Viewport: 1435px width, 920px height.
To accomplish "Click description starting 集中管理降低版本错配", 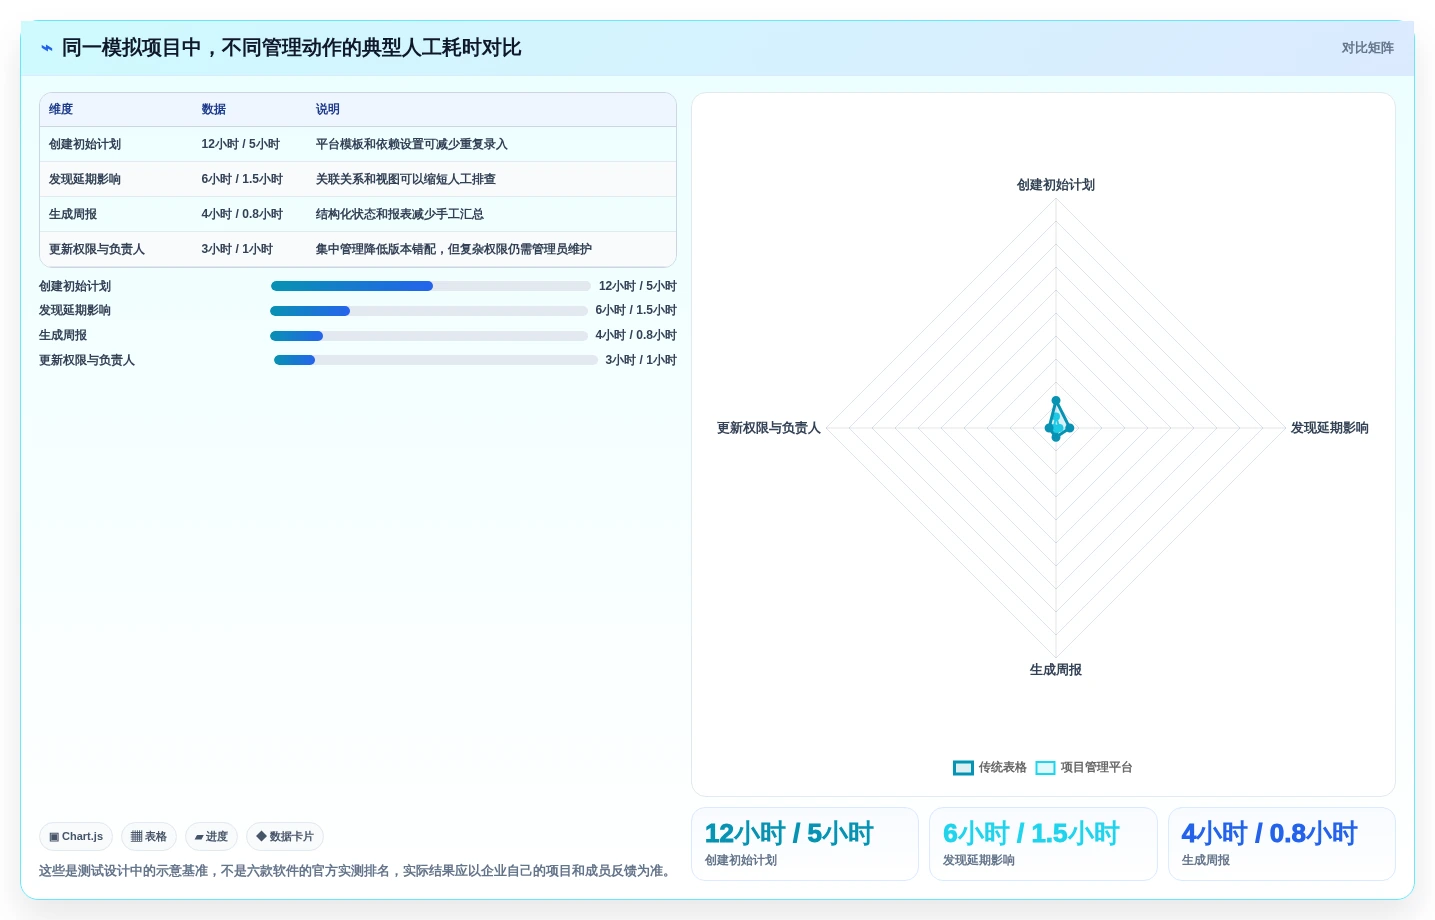I will [x=454, y=249].
